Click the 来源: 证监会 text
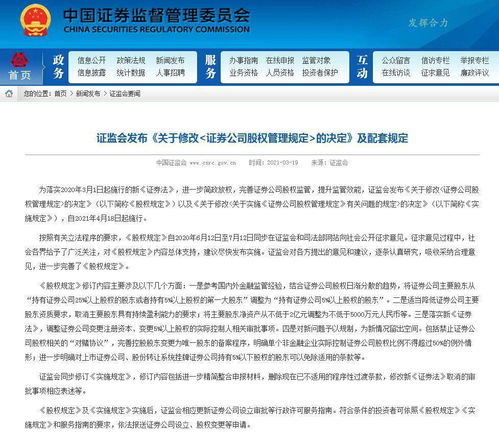Image resolution: width=499 pixels, height=443 pixels. [329, 163]
